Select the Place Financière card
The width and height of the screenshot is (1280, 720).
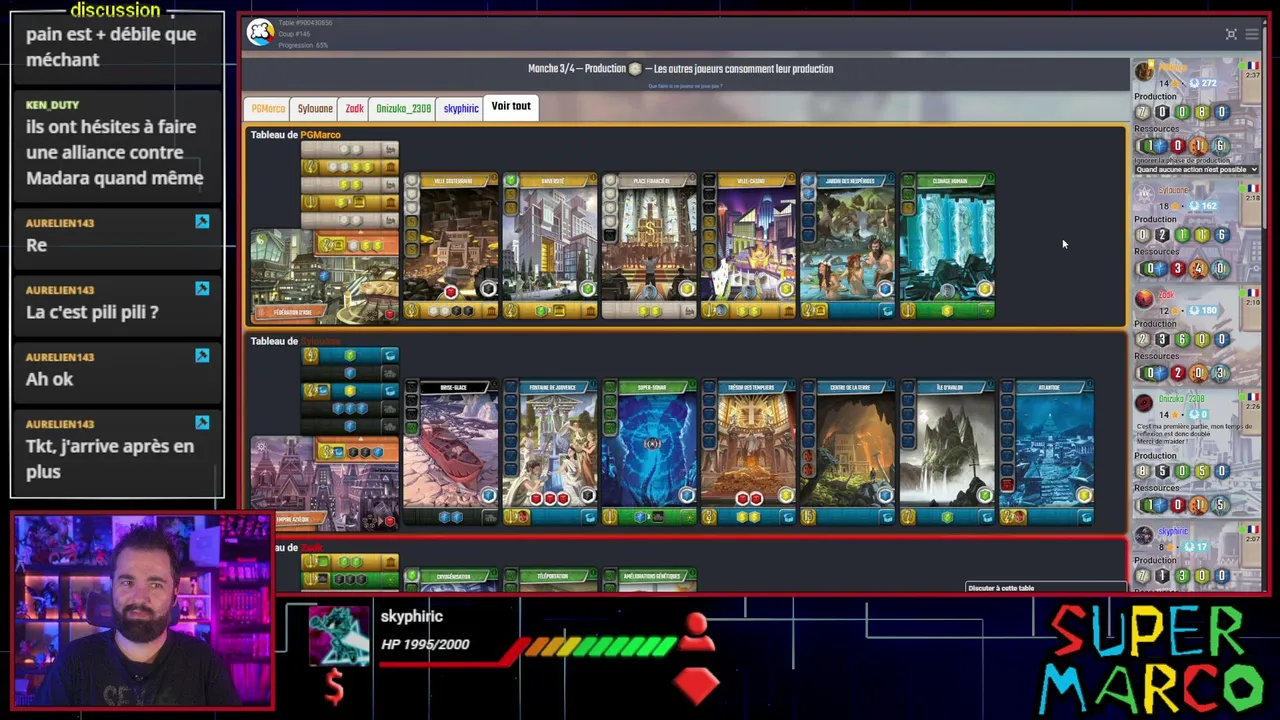pyautogui.click(x=649, y=246)
